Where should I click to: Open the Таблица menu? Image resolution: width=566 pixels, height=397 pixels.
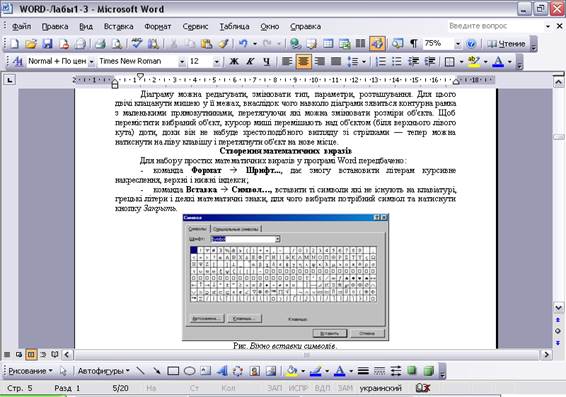pos(234,26)
